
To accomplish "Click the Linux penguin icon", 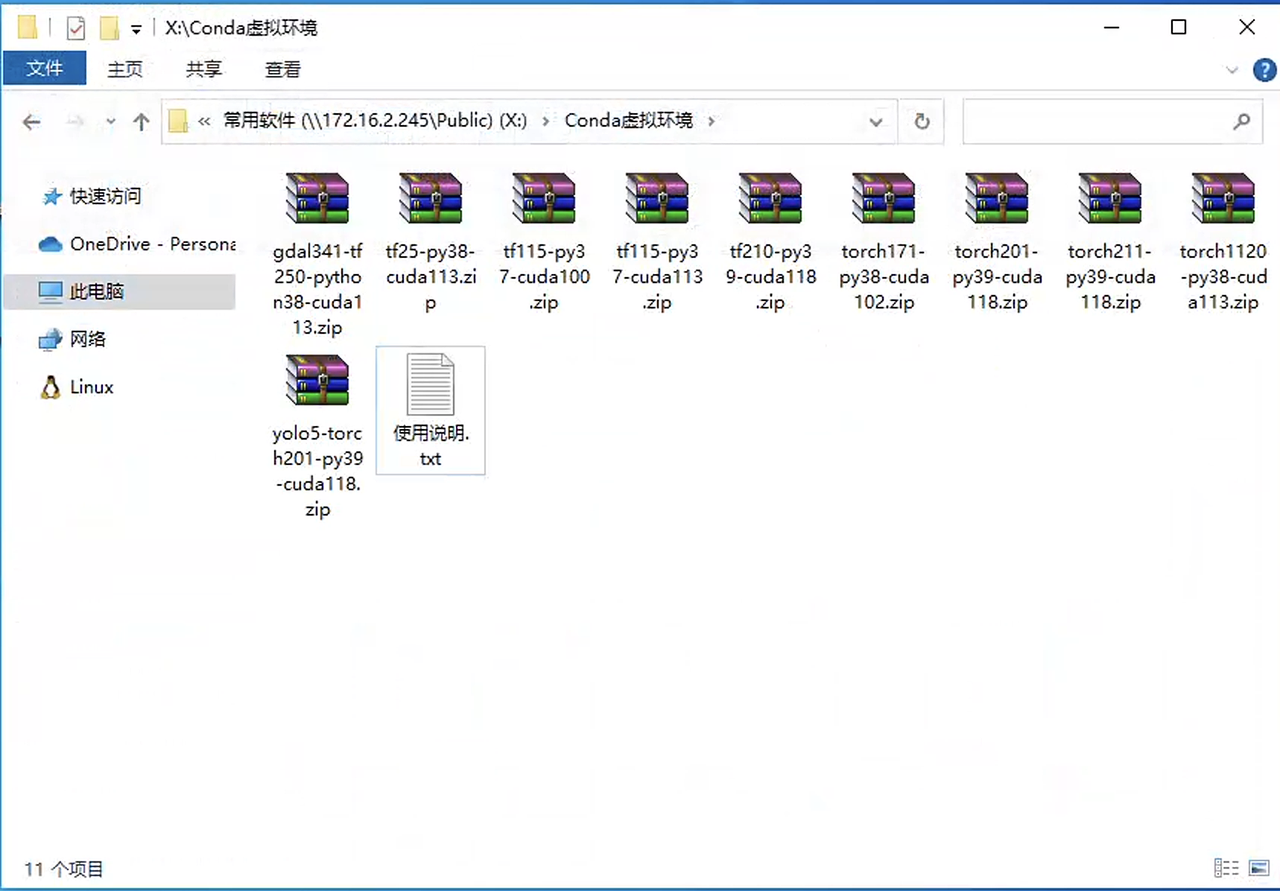I will (x=50, y=388).
